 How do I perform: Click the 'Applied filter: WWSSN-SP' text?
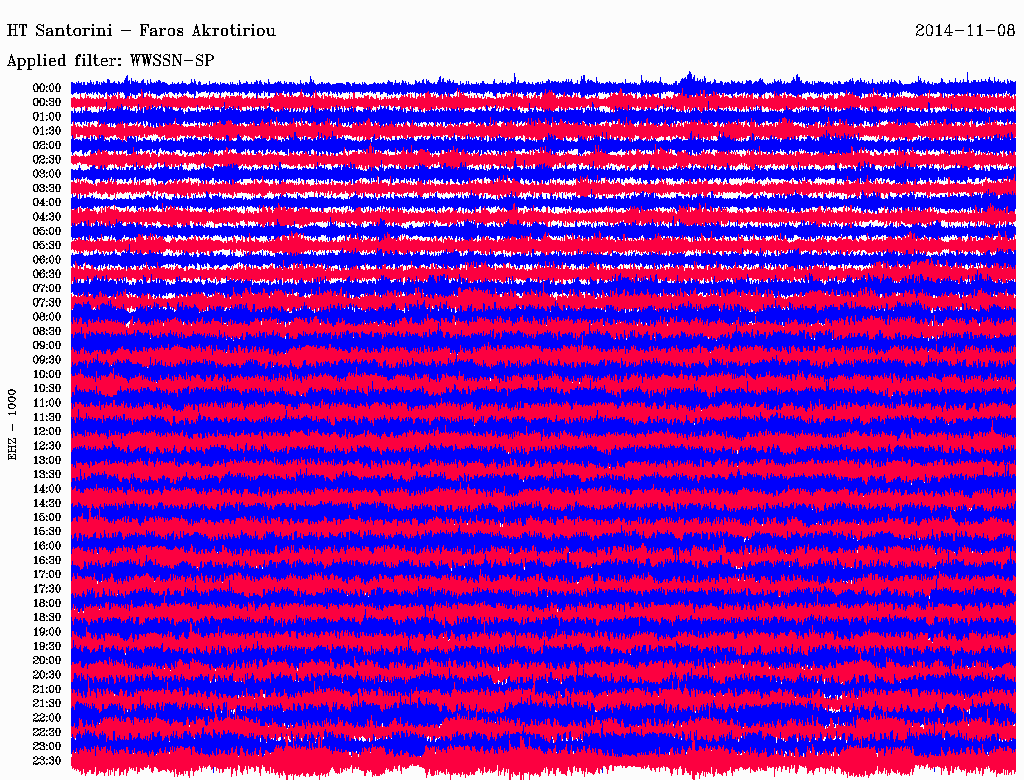pyautogui.click(x=110, y=61)
